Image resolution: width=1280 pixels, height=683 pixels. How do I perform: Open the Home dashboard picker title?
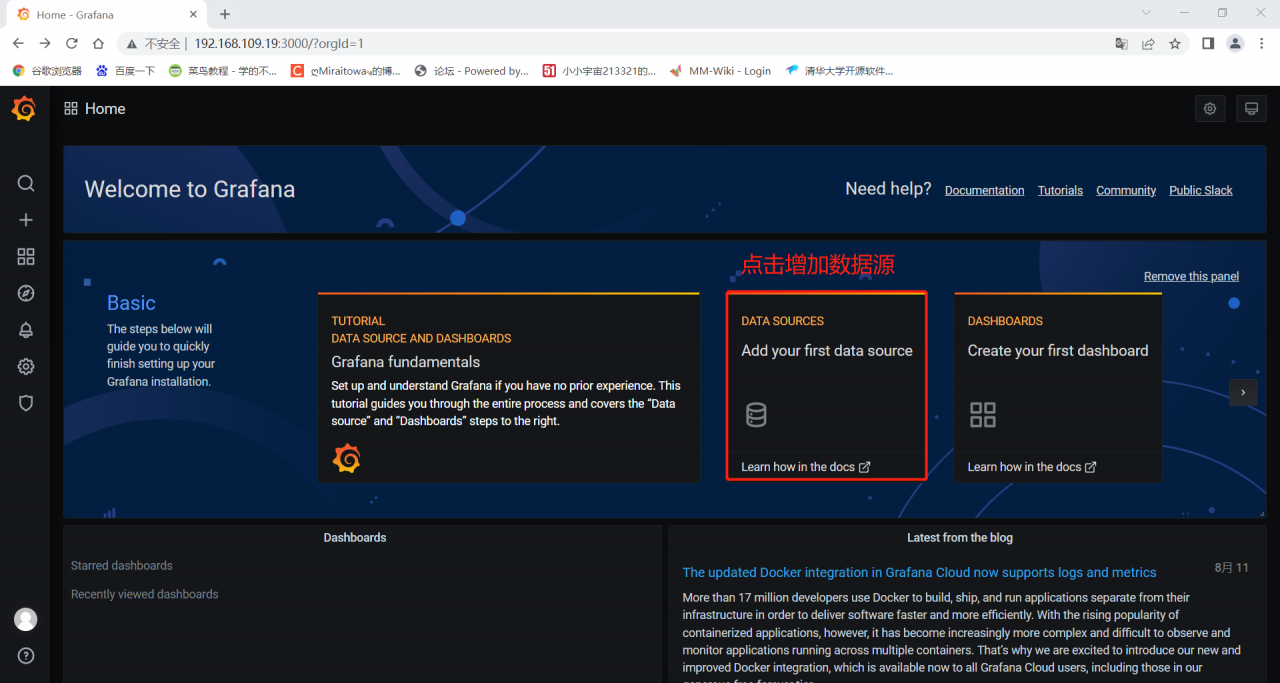pos(105,109)
